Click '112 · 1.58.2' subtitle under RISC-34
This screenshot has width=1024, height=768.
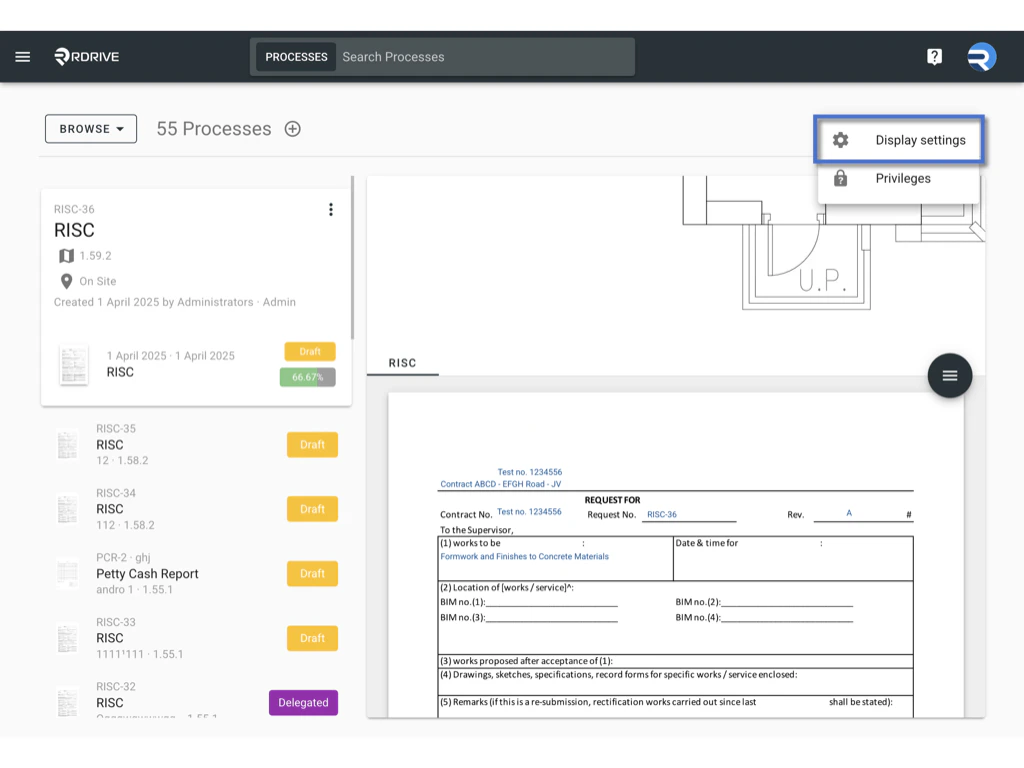pyautogui.click(x=125, y=525)
